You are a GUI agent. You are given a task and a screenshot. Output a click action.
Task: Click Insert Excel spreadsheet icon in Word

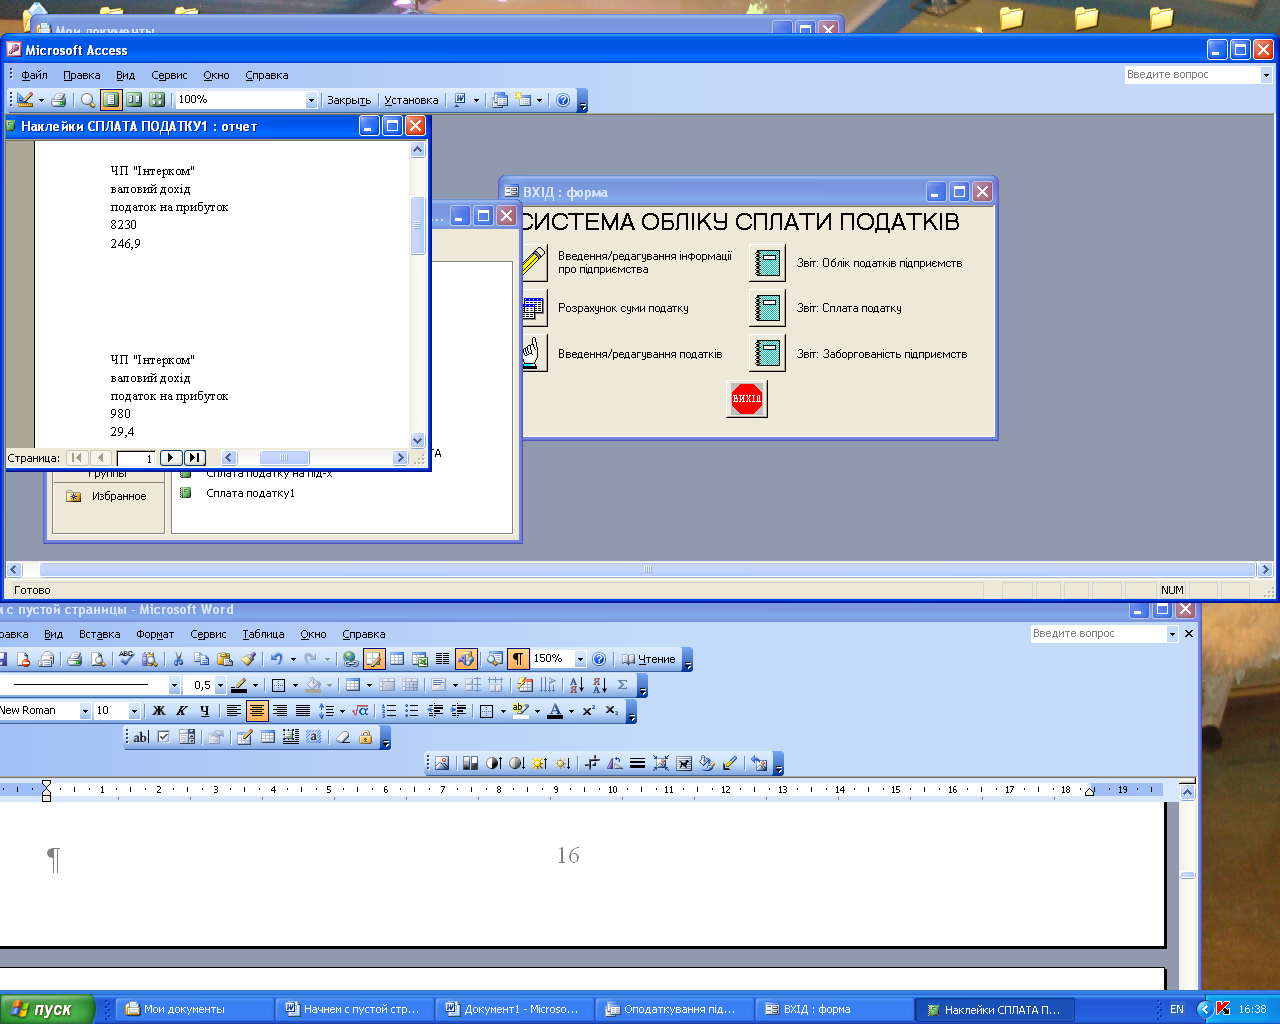[420, 659]
